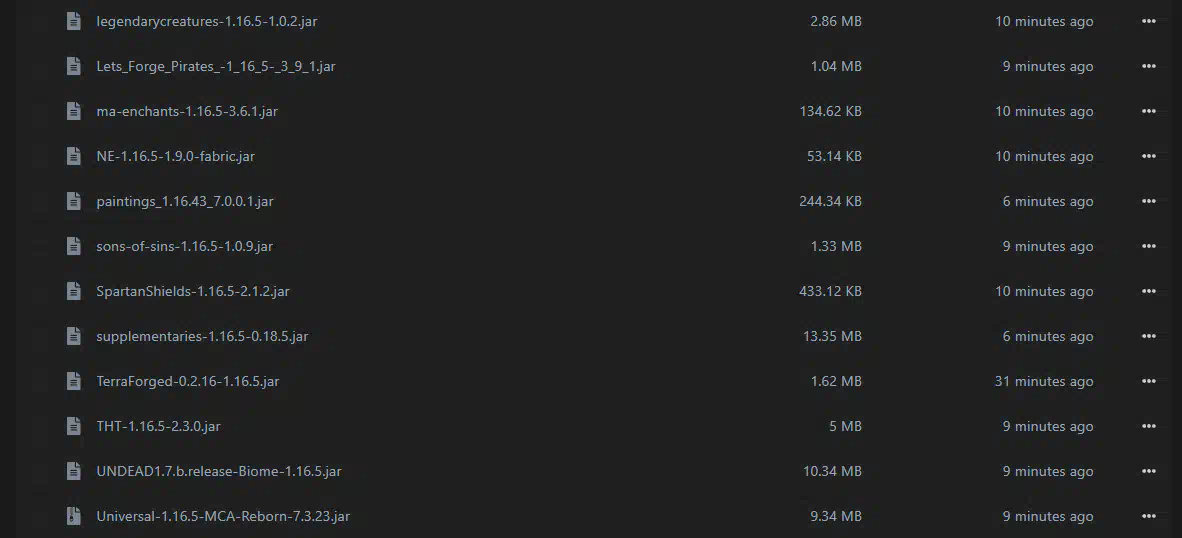Open ellipsis menu for THT-1.16.5-2.3.0.jar

coord(1148,426)
